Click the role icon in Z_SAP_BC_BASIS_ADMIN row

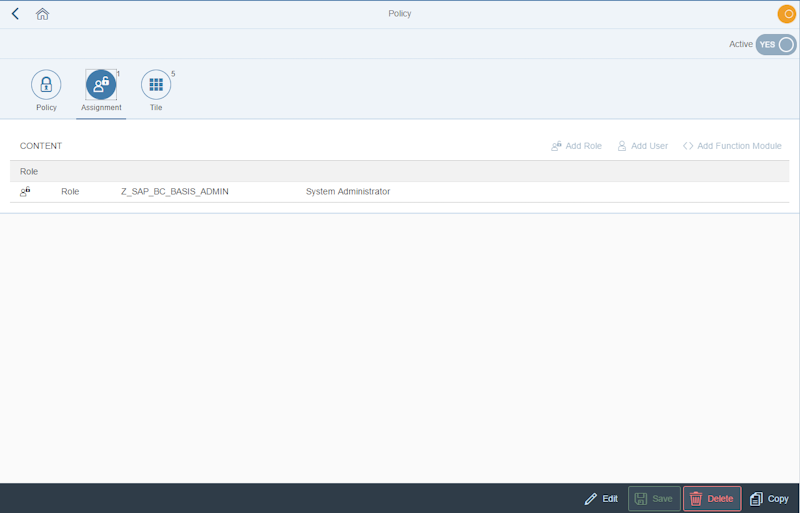[x=25, y=192]
